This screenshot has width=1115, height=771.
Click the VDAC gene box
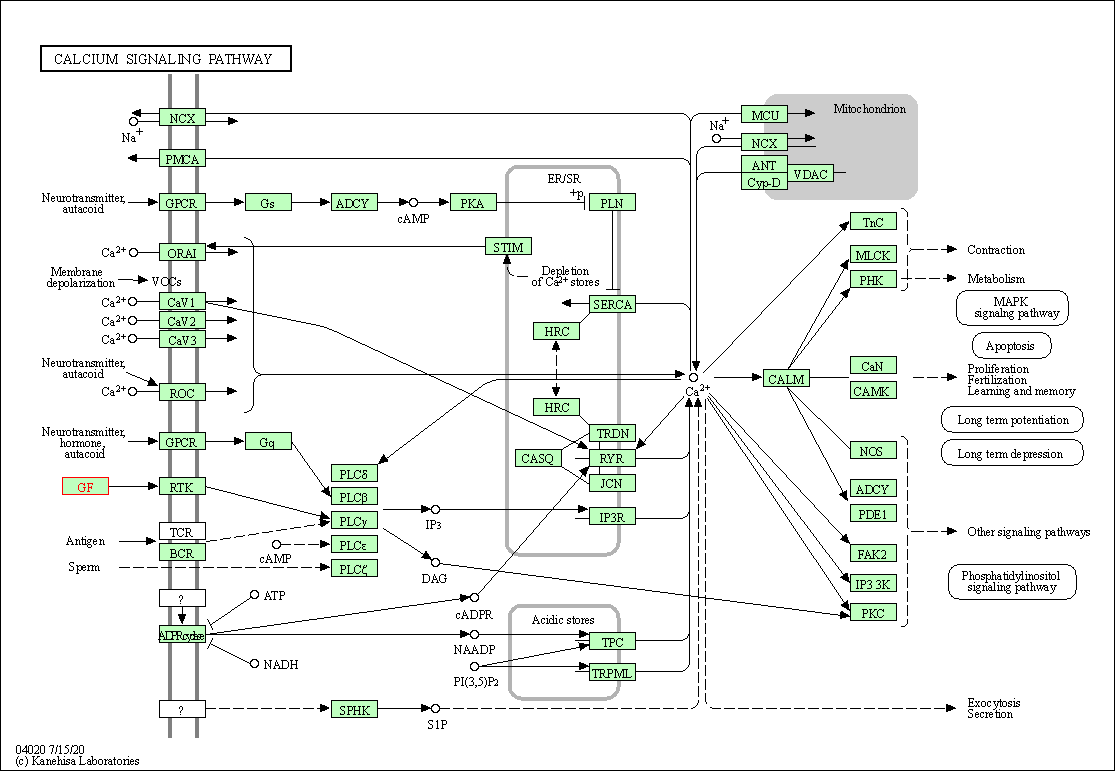tap(811, 174)
